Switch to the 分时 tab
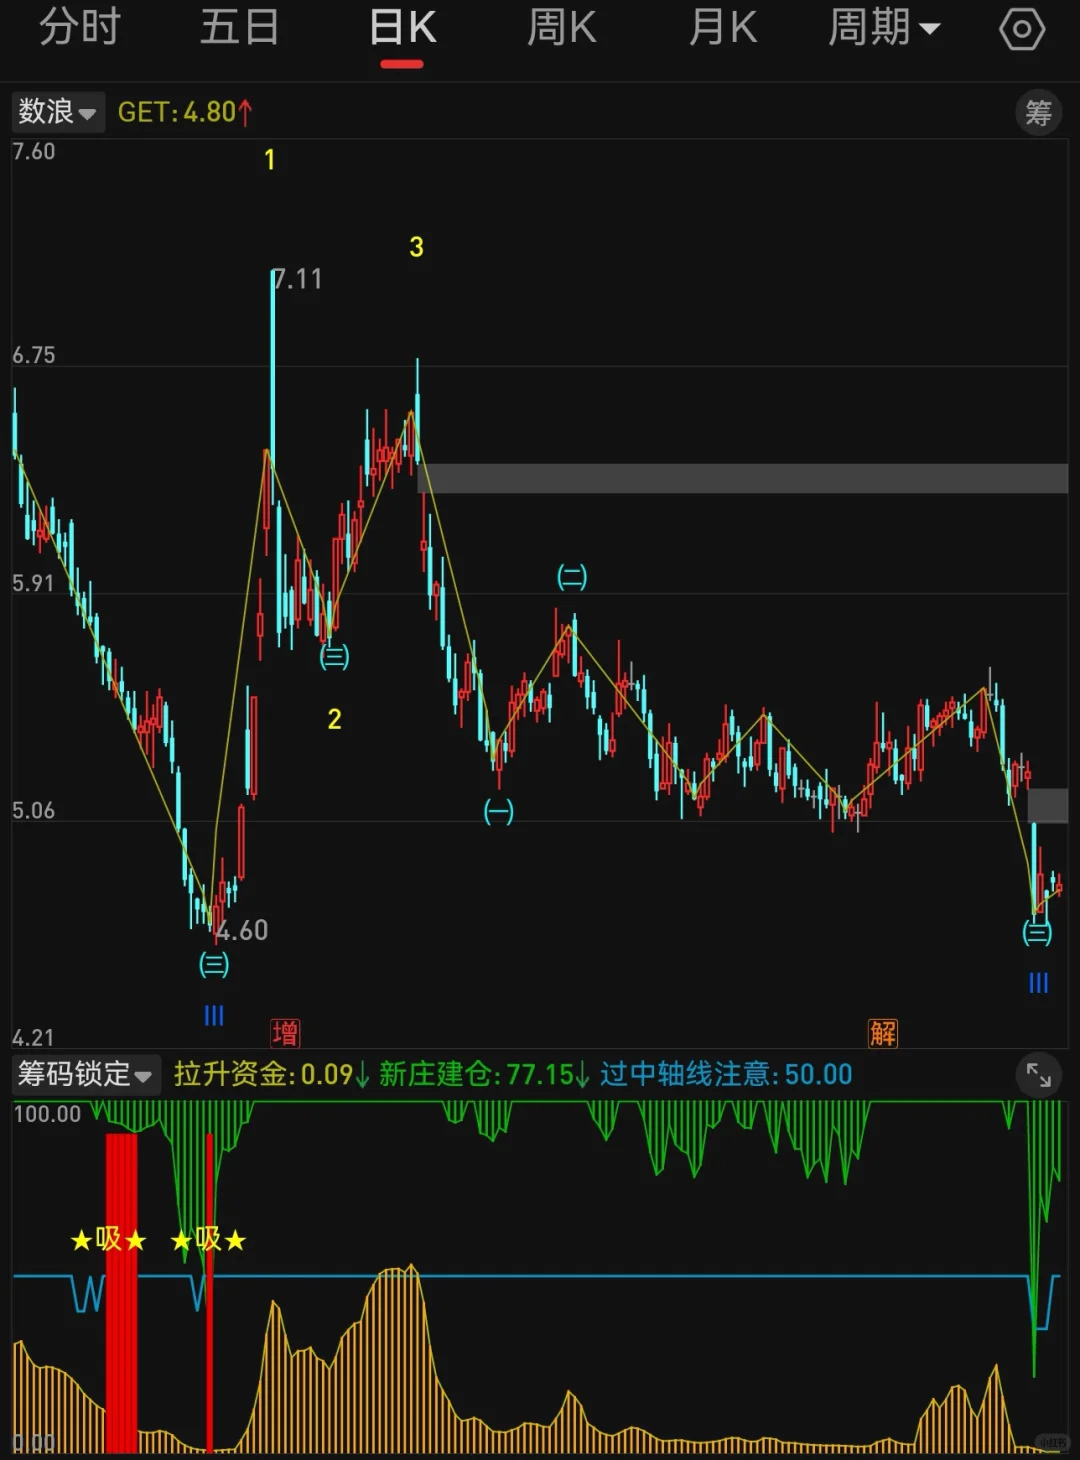The height and width of the screenshot is (1460, 1080). [x=79, y=27]
